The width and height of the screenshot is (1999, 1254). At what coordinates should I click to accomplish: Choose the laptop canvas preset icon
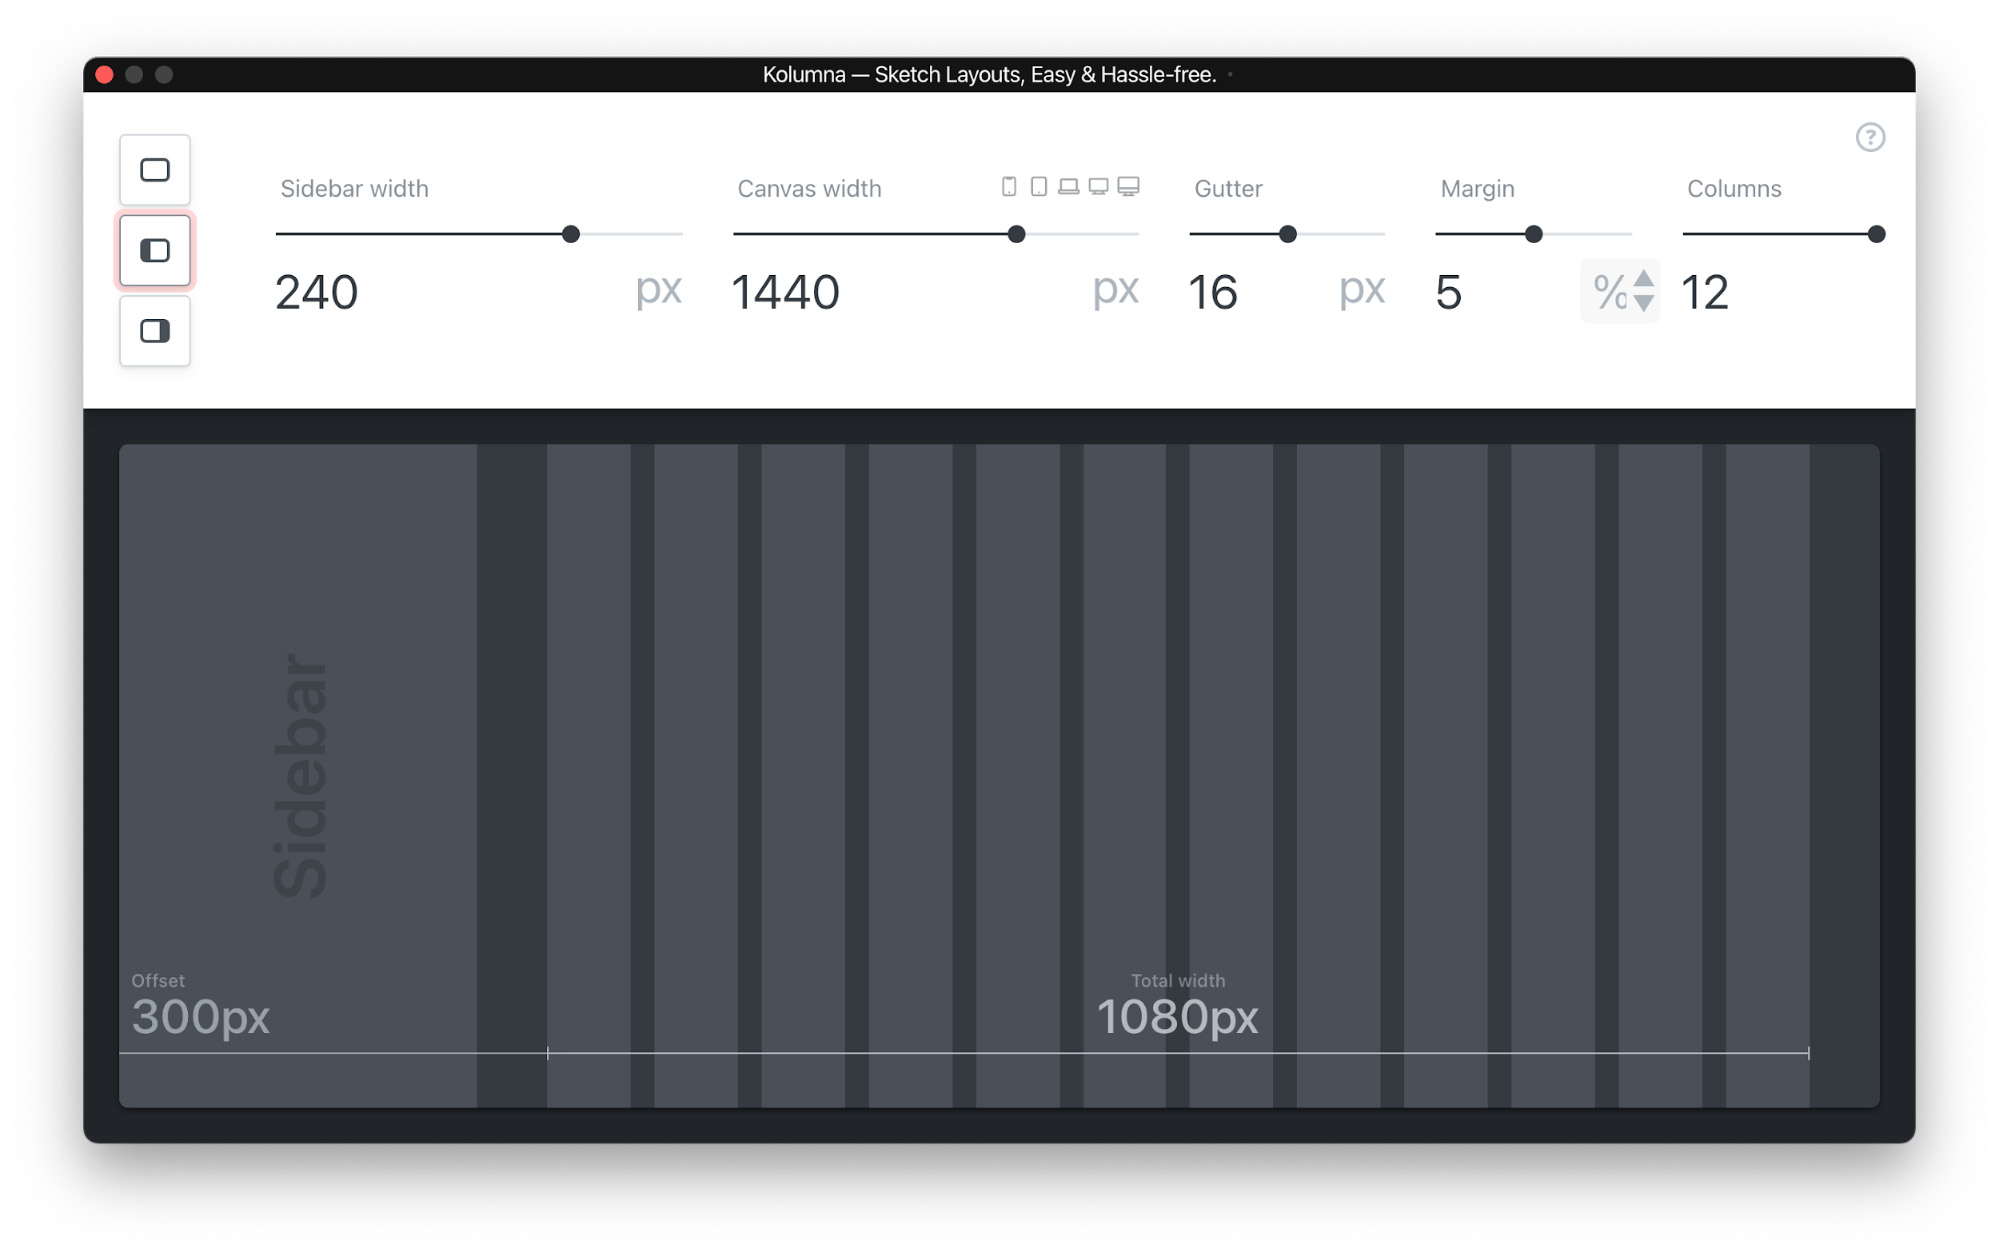pos(1069,187)
